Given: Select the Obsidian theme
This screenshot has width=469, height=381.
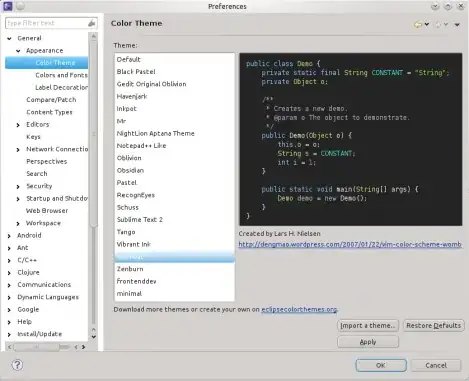Looking at the screenshot, I should pyautogui.click(x=130, y=170).
